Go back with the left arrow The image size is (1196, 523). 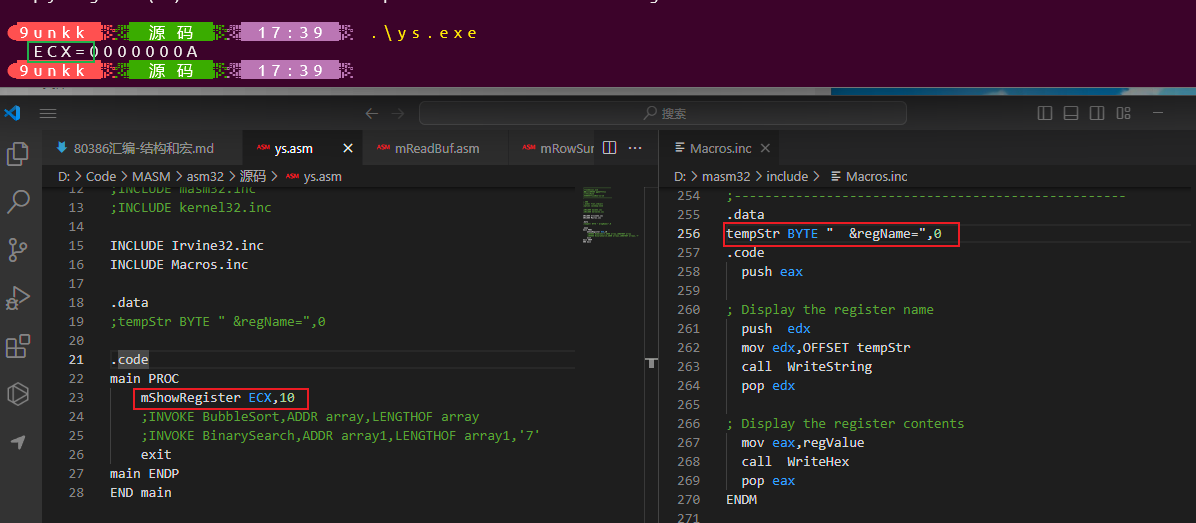click(x=371, y=114)
